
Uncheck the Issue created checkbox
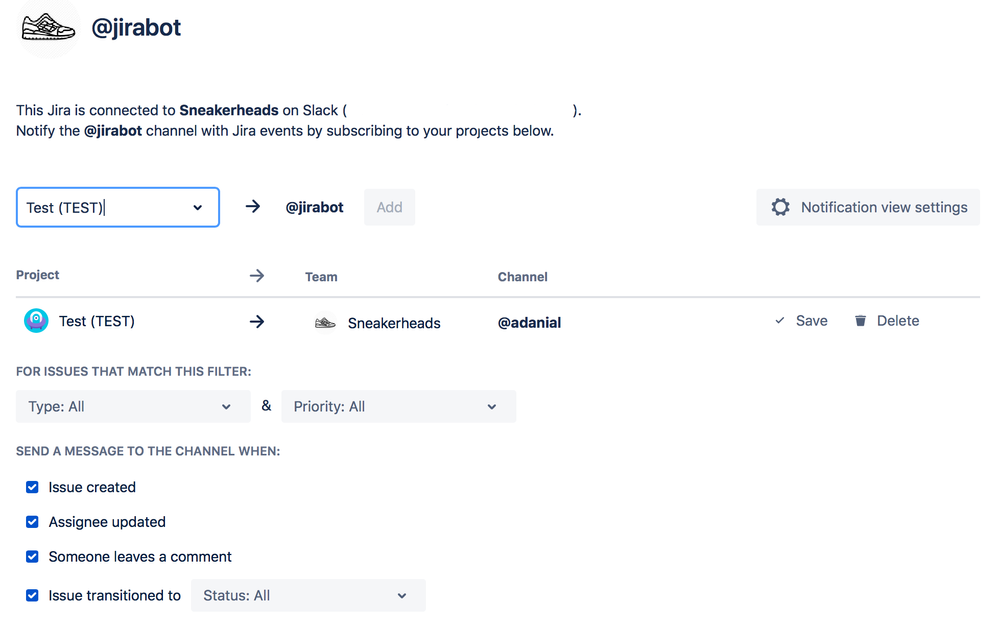point(32,487)
